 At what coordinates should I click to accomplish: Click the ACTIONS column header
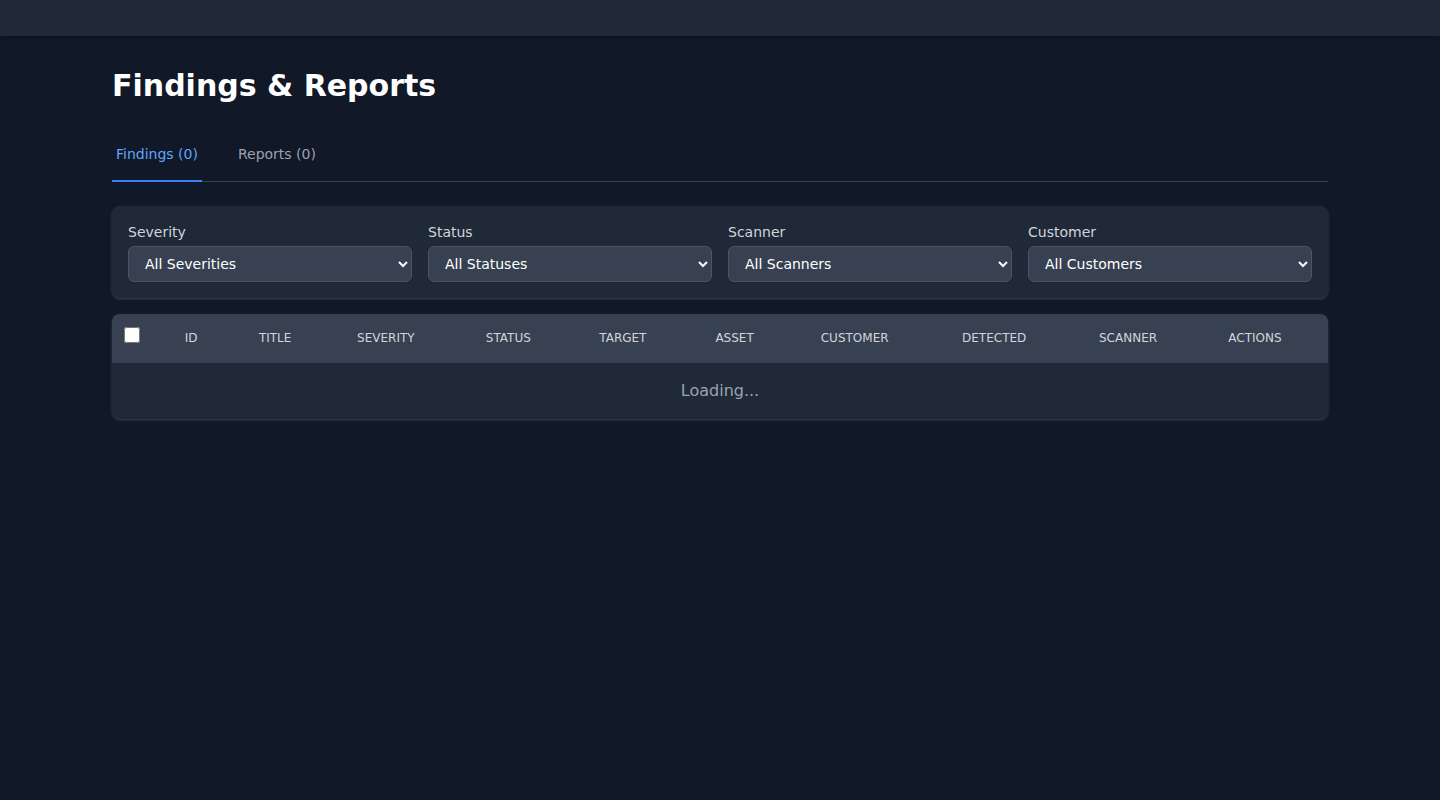pos(1254,338)
